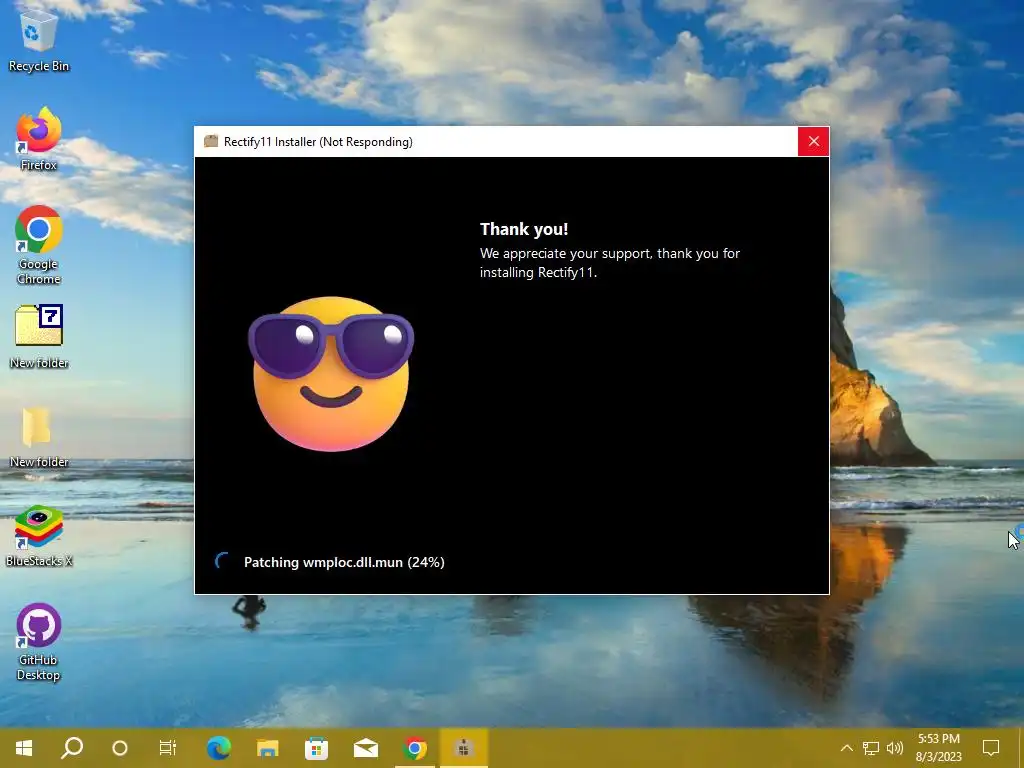This screenshot has height=768, width=1024.
Task: Open the Action Center notifications icon
Action: click(991, 748)
